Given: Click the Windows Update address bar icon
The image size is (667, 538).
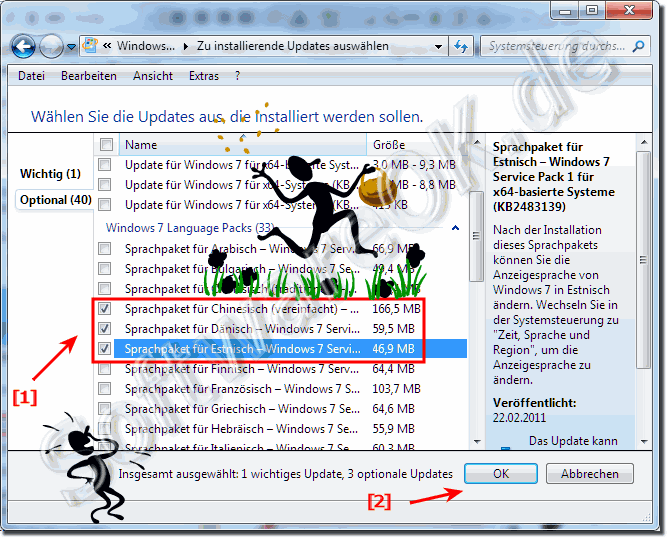Looking at the screenshot, I should pyautogui.click(x=90, y=46).
